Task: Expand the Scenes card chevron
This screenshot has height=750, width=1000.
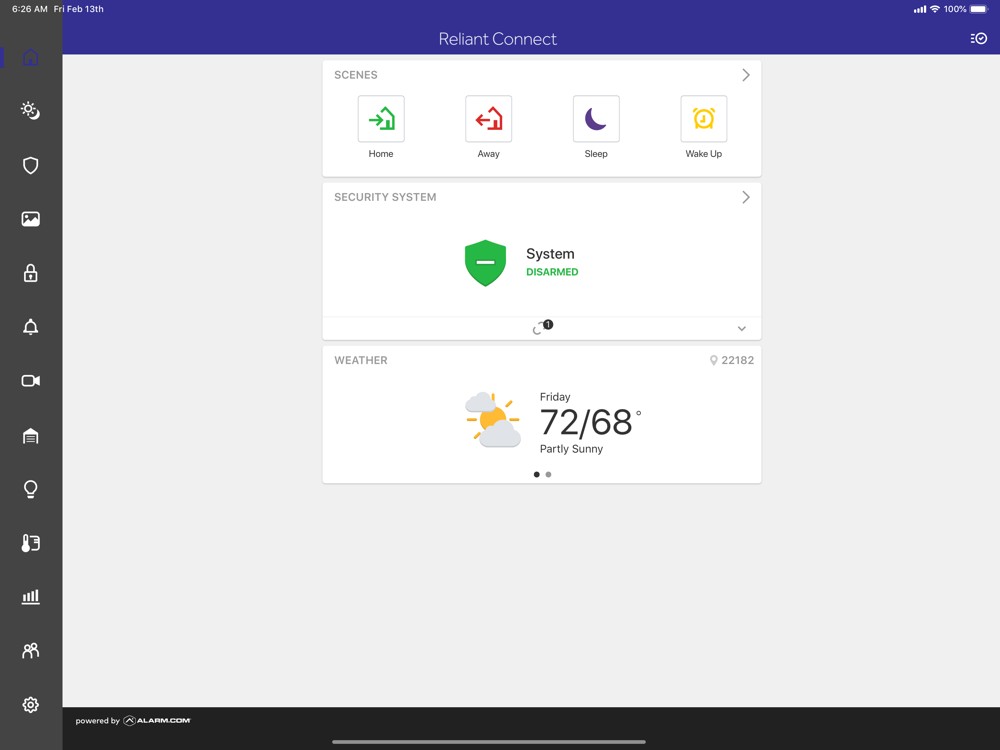Action: tap(746, 75)
